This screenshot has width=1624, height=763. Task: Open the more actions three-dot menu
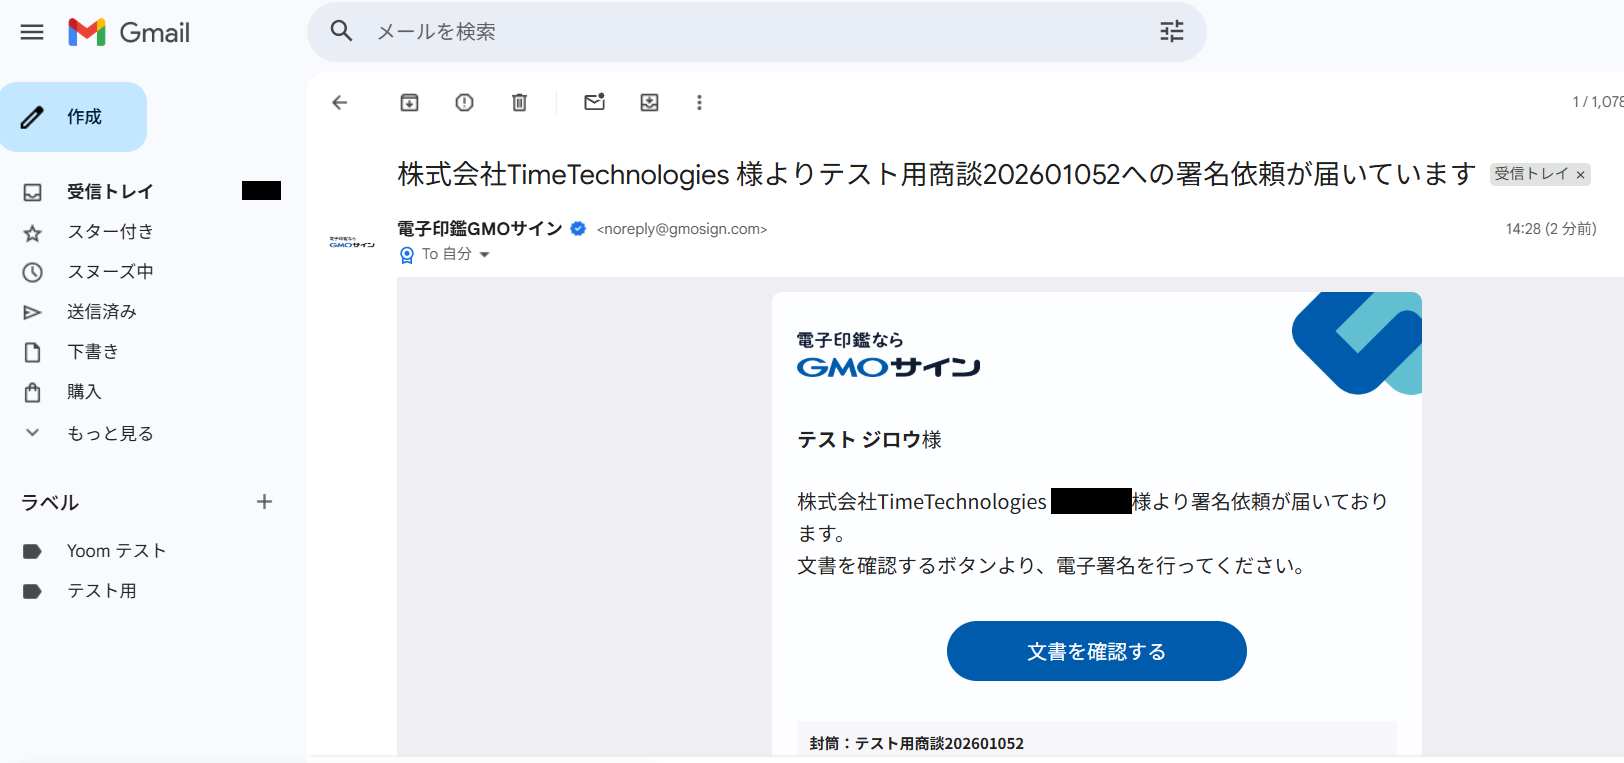(x=699, y=102)
